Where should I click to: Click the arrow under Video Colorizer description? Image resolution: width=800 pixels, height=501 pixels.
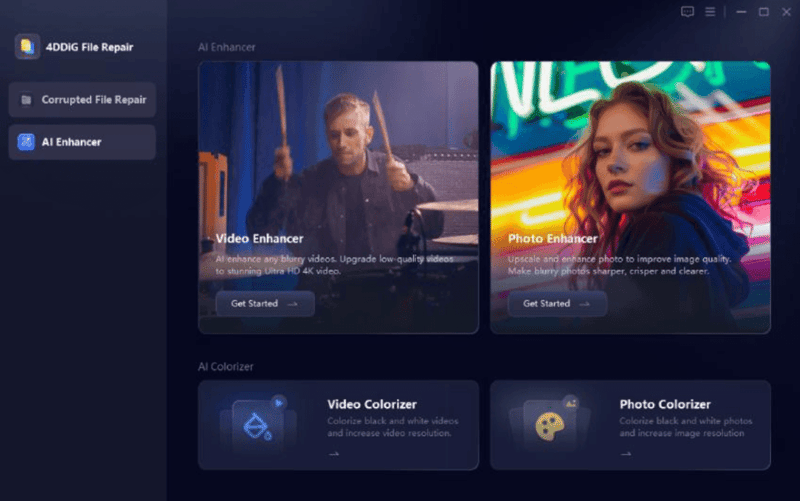[333, 453]
